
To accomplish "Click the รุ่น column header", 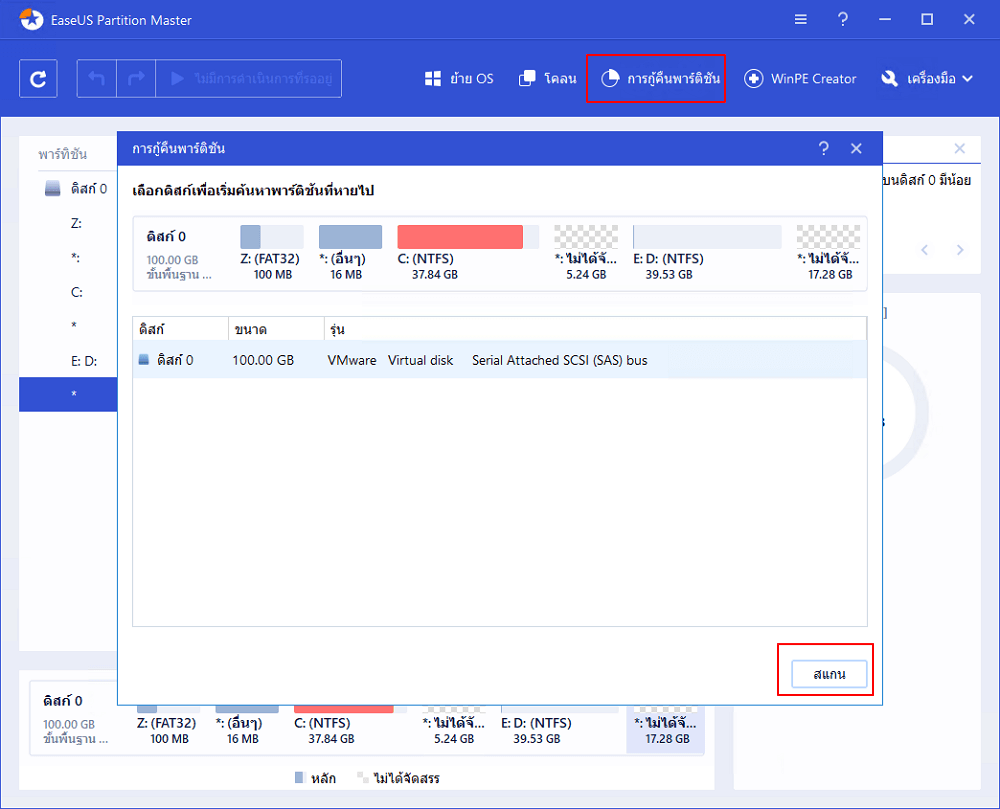I will coord(595,330).
